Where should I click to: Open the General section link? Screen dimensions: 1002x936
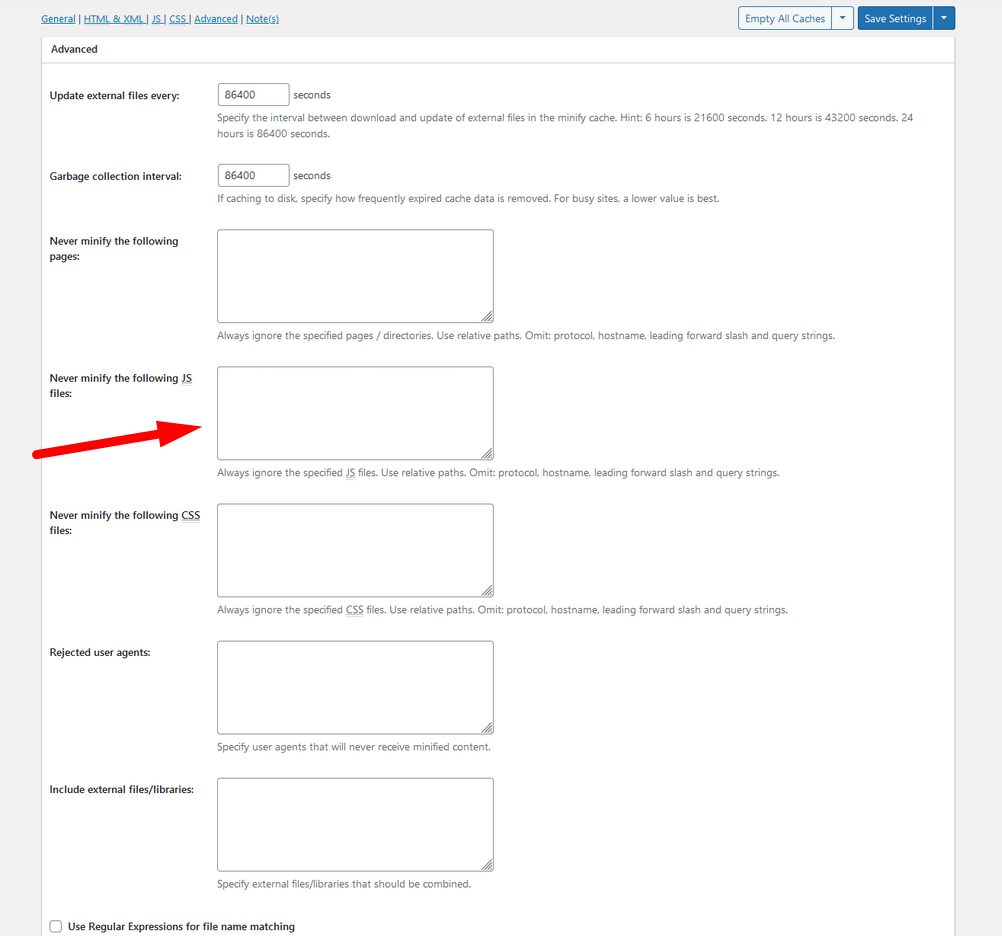click(x=58, y=19)
